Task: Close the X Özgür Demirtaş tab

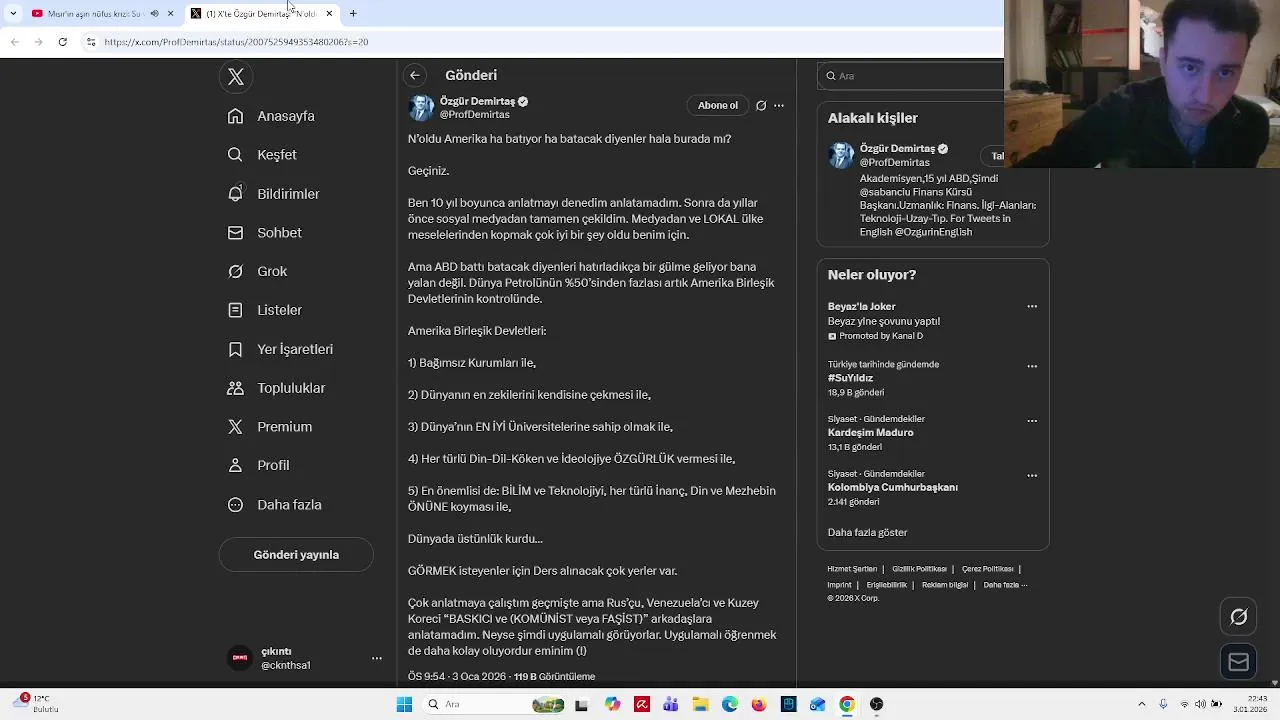Action: tap(329, 14)
